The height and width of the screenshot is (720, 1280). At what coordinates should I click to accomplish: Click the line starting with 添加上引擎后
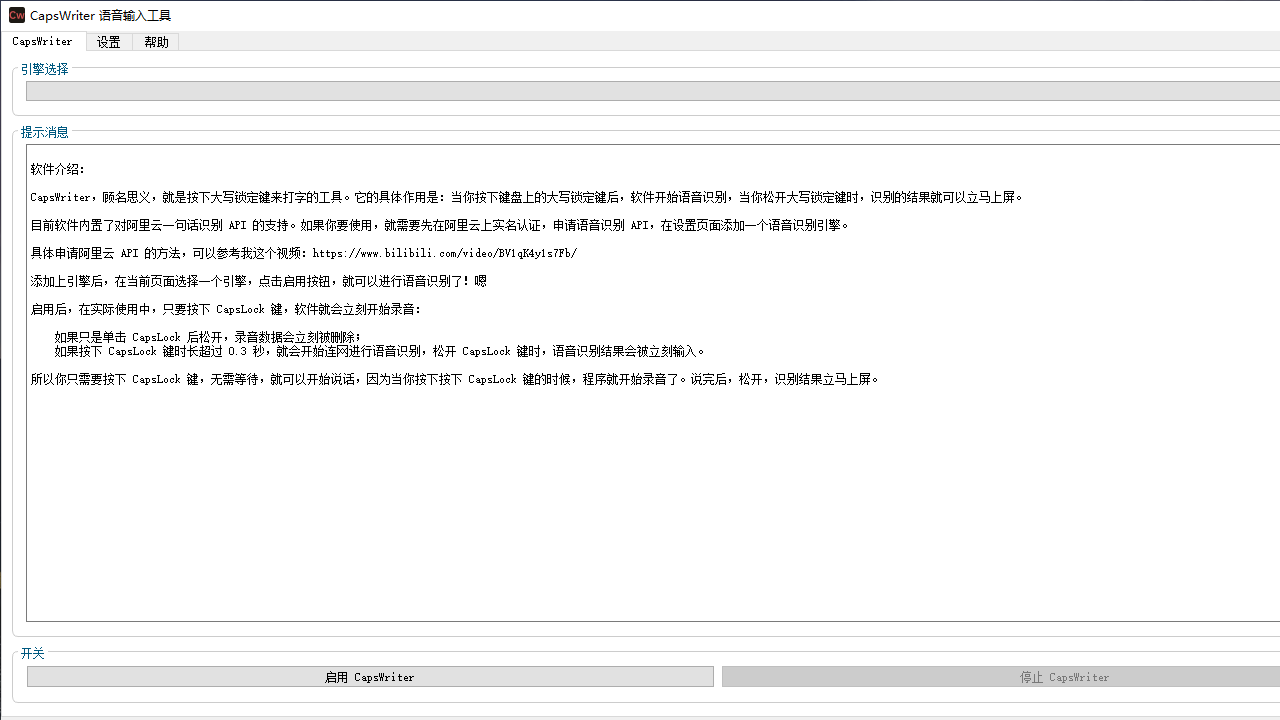pos(258,281)
